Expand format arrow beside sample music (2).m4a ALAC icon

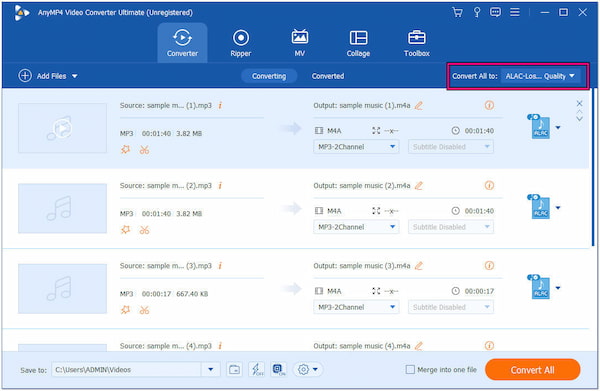[x=558, y=208]
